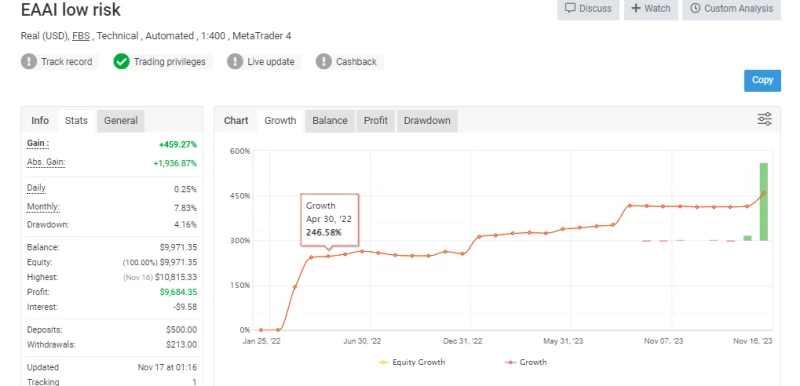This screenshot has height=386, width=800.
Task: Click the Track record exclamation icon
Action: (x=29, y=62)
